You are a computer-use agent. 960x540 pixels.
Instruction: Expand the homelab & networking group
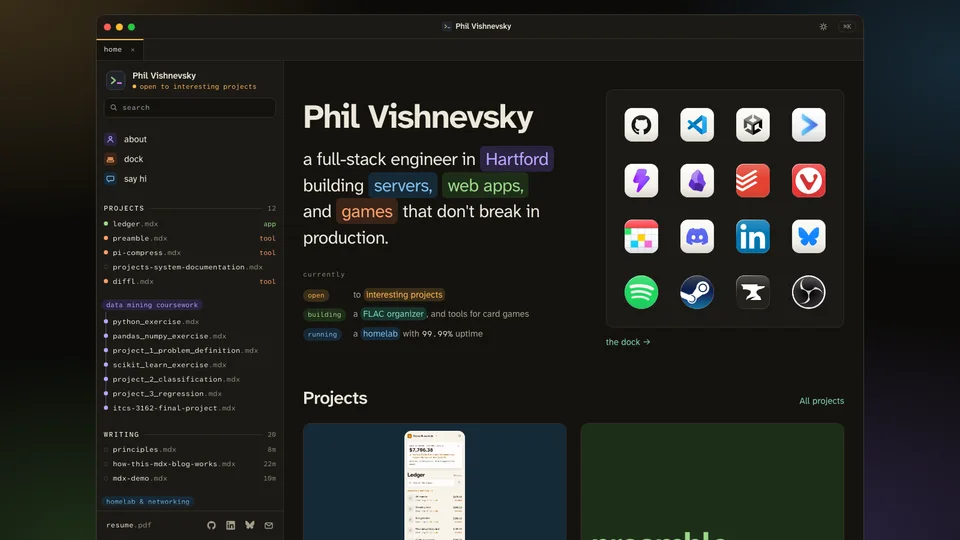click(148, 501)
